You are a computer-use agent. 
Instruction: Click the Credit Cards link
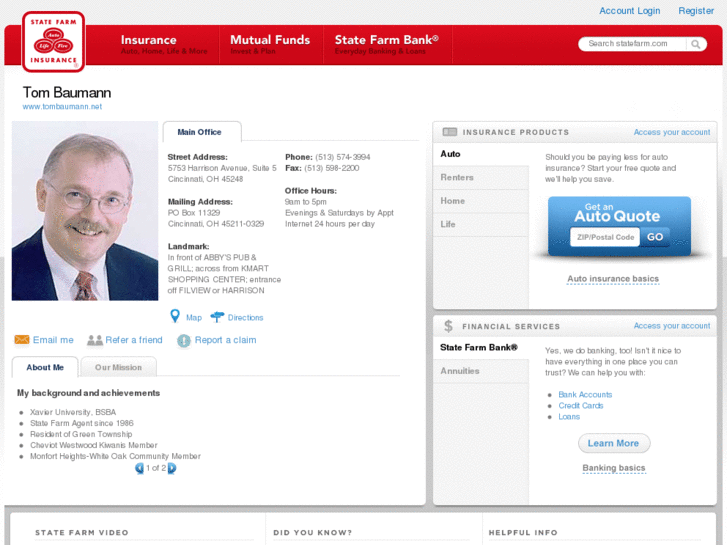(x=580, y=406)
